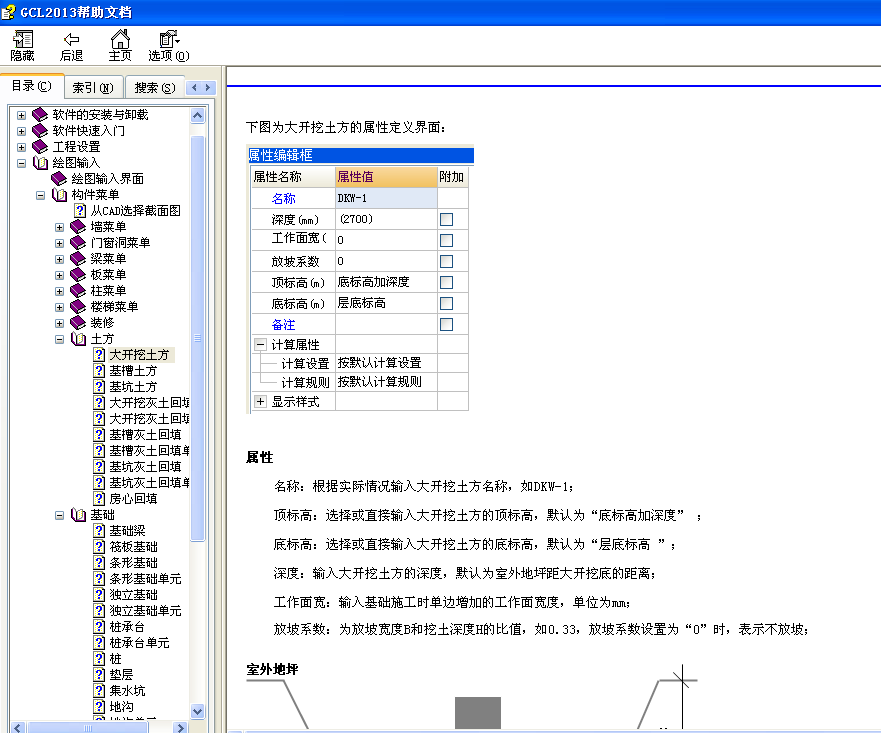Viewport: 881px width, 733px height.
Task: Toggle the 工作面宽 attach checkbox
Action: [446, 240]
